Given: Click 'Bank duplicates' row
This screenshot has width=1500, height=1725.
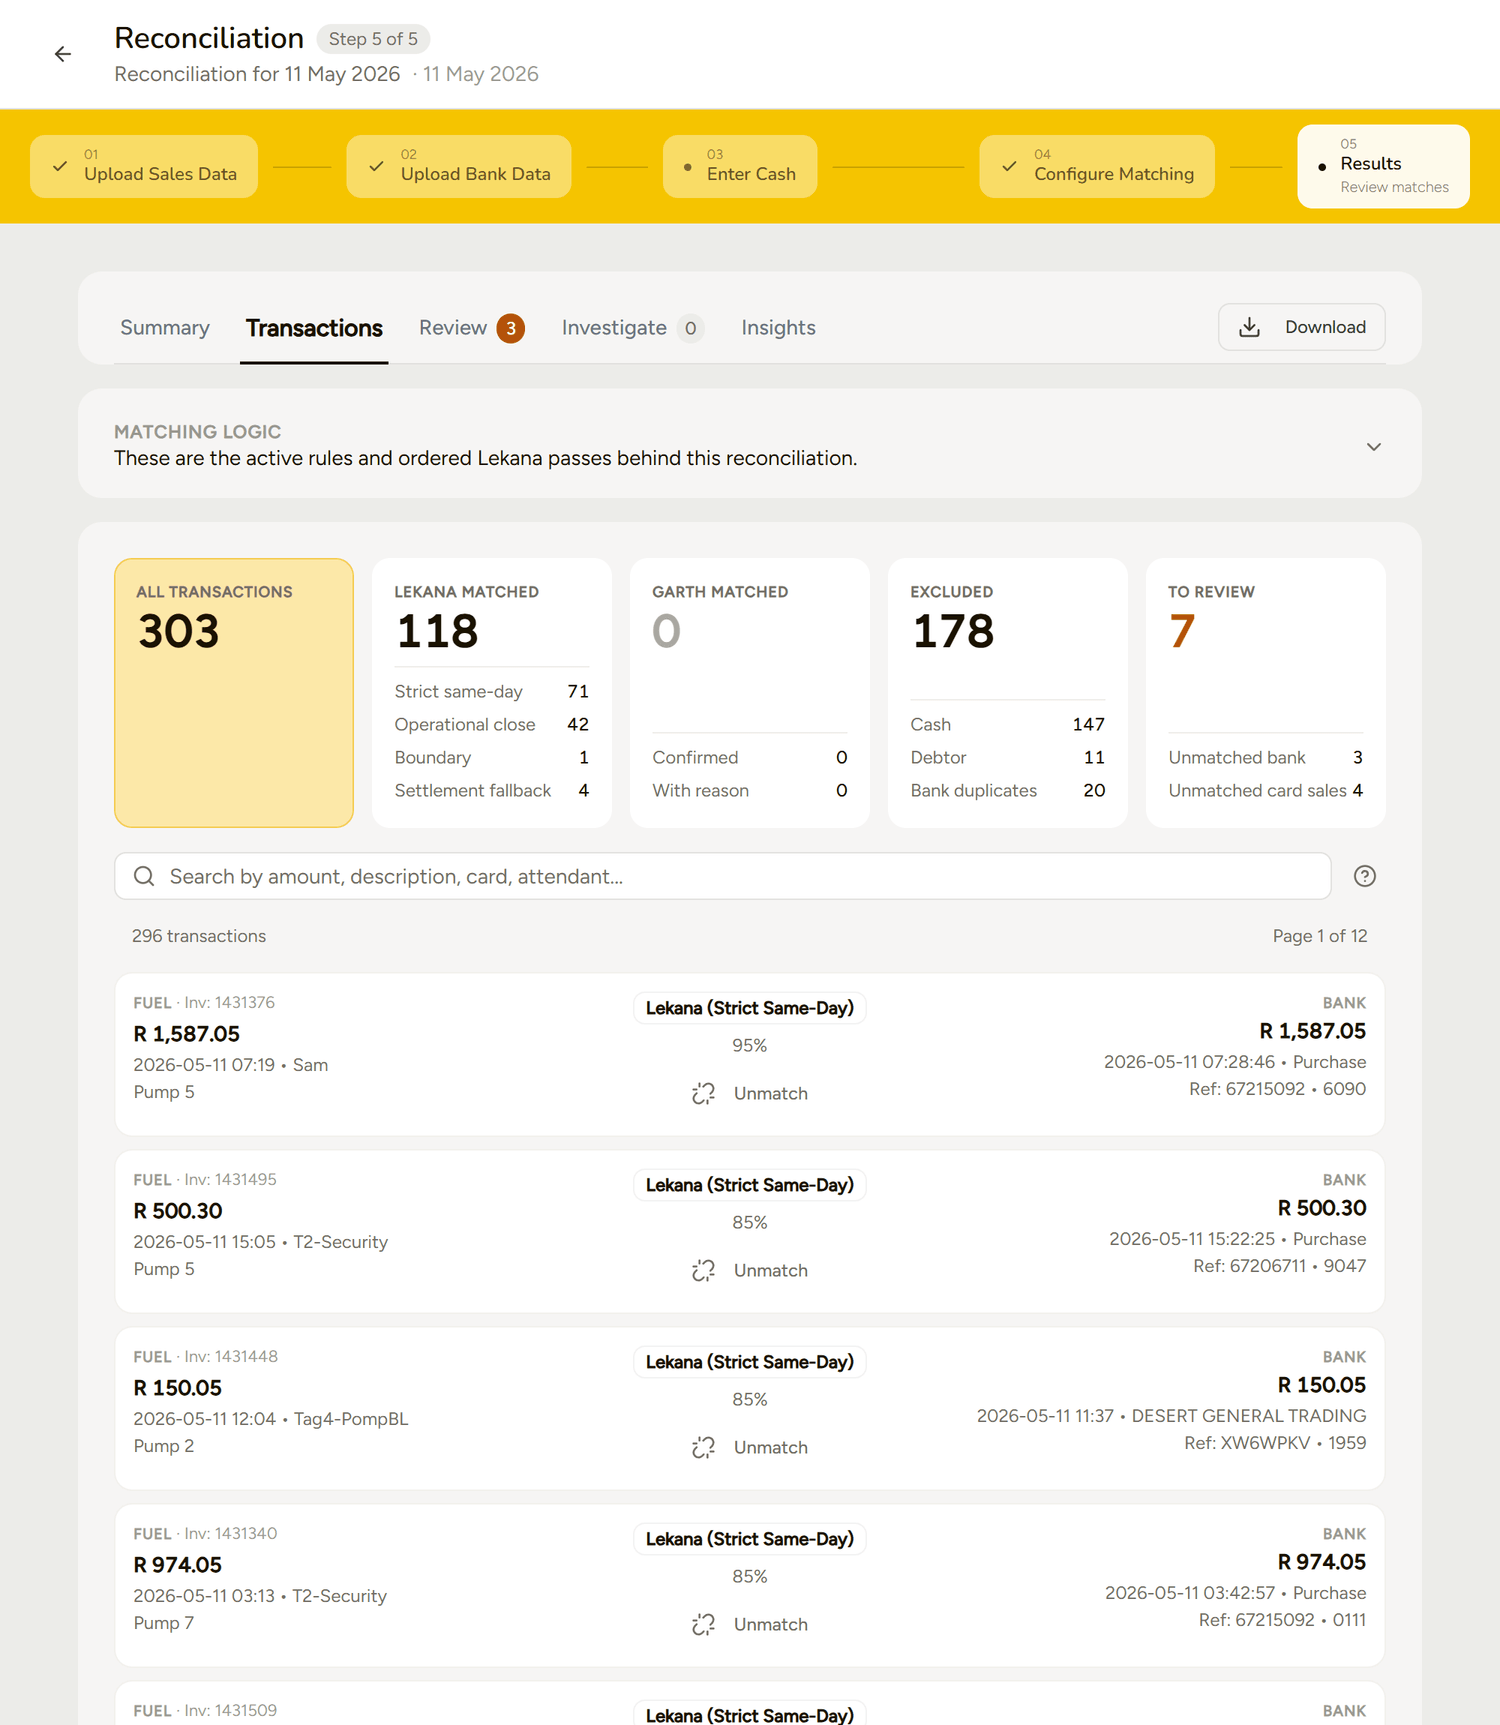Looking at the screenshot, I should pos(1008,791).
